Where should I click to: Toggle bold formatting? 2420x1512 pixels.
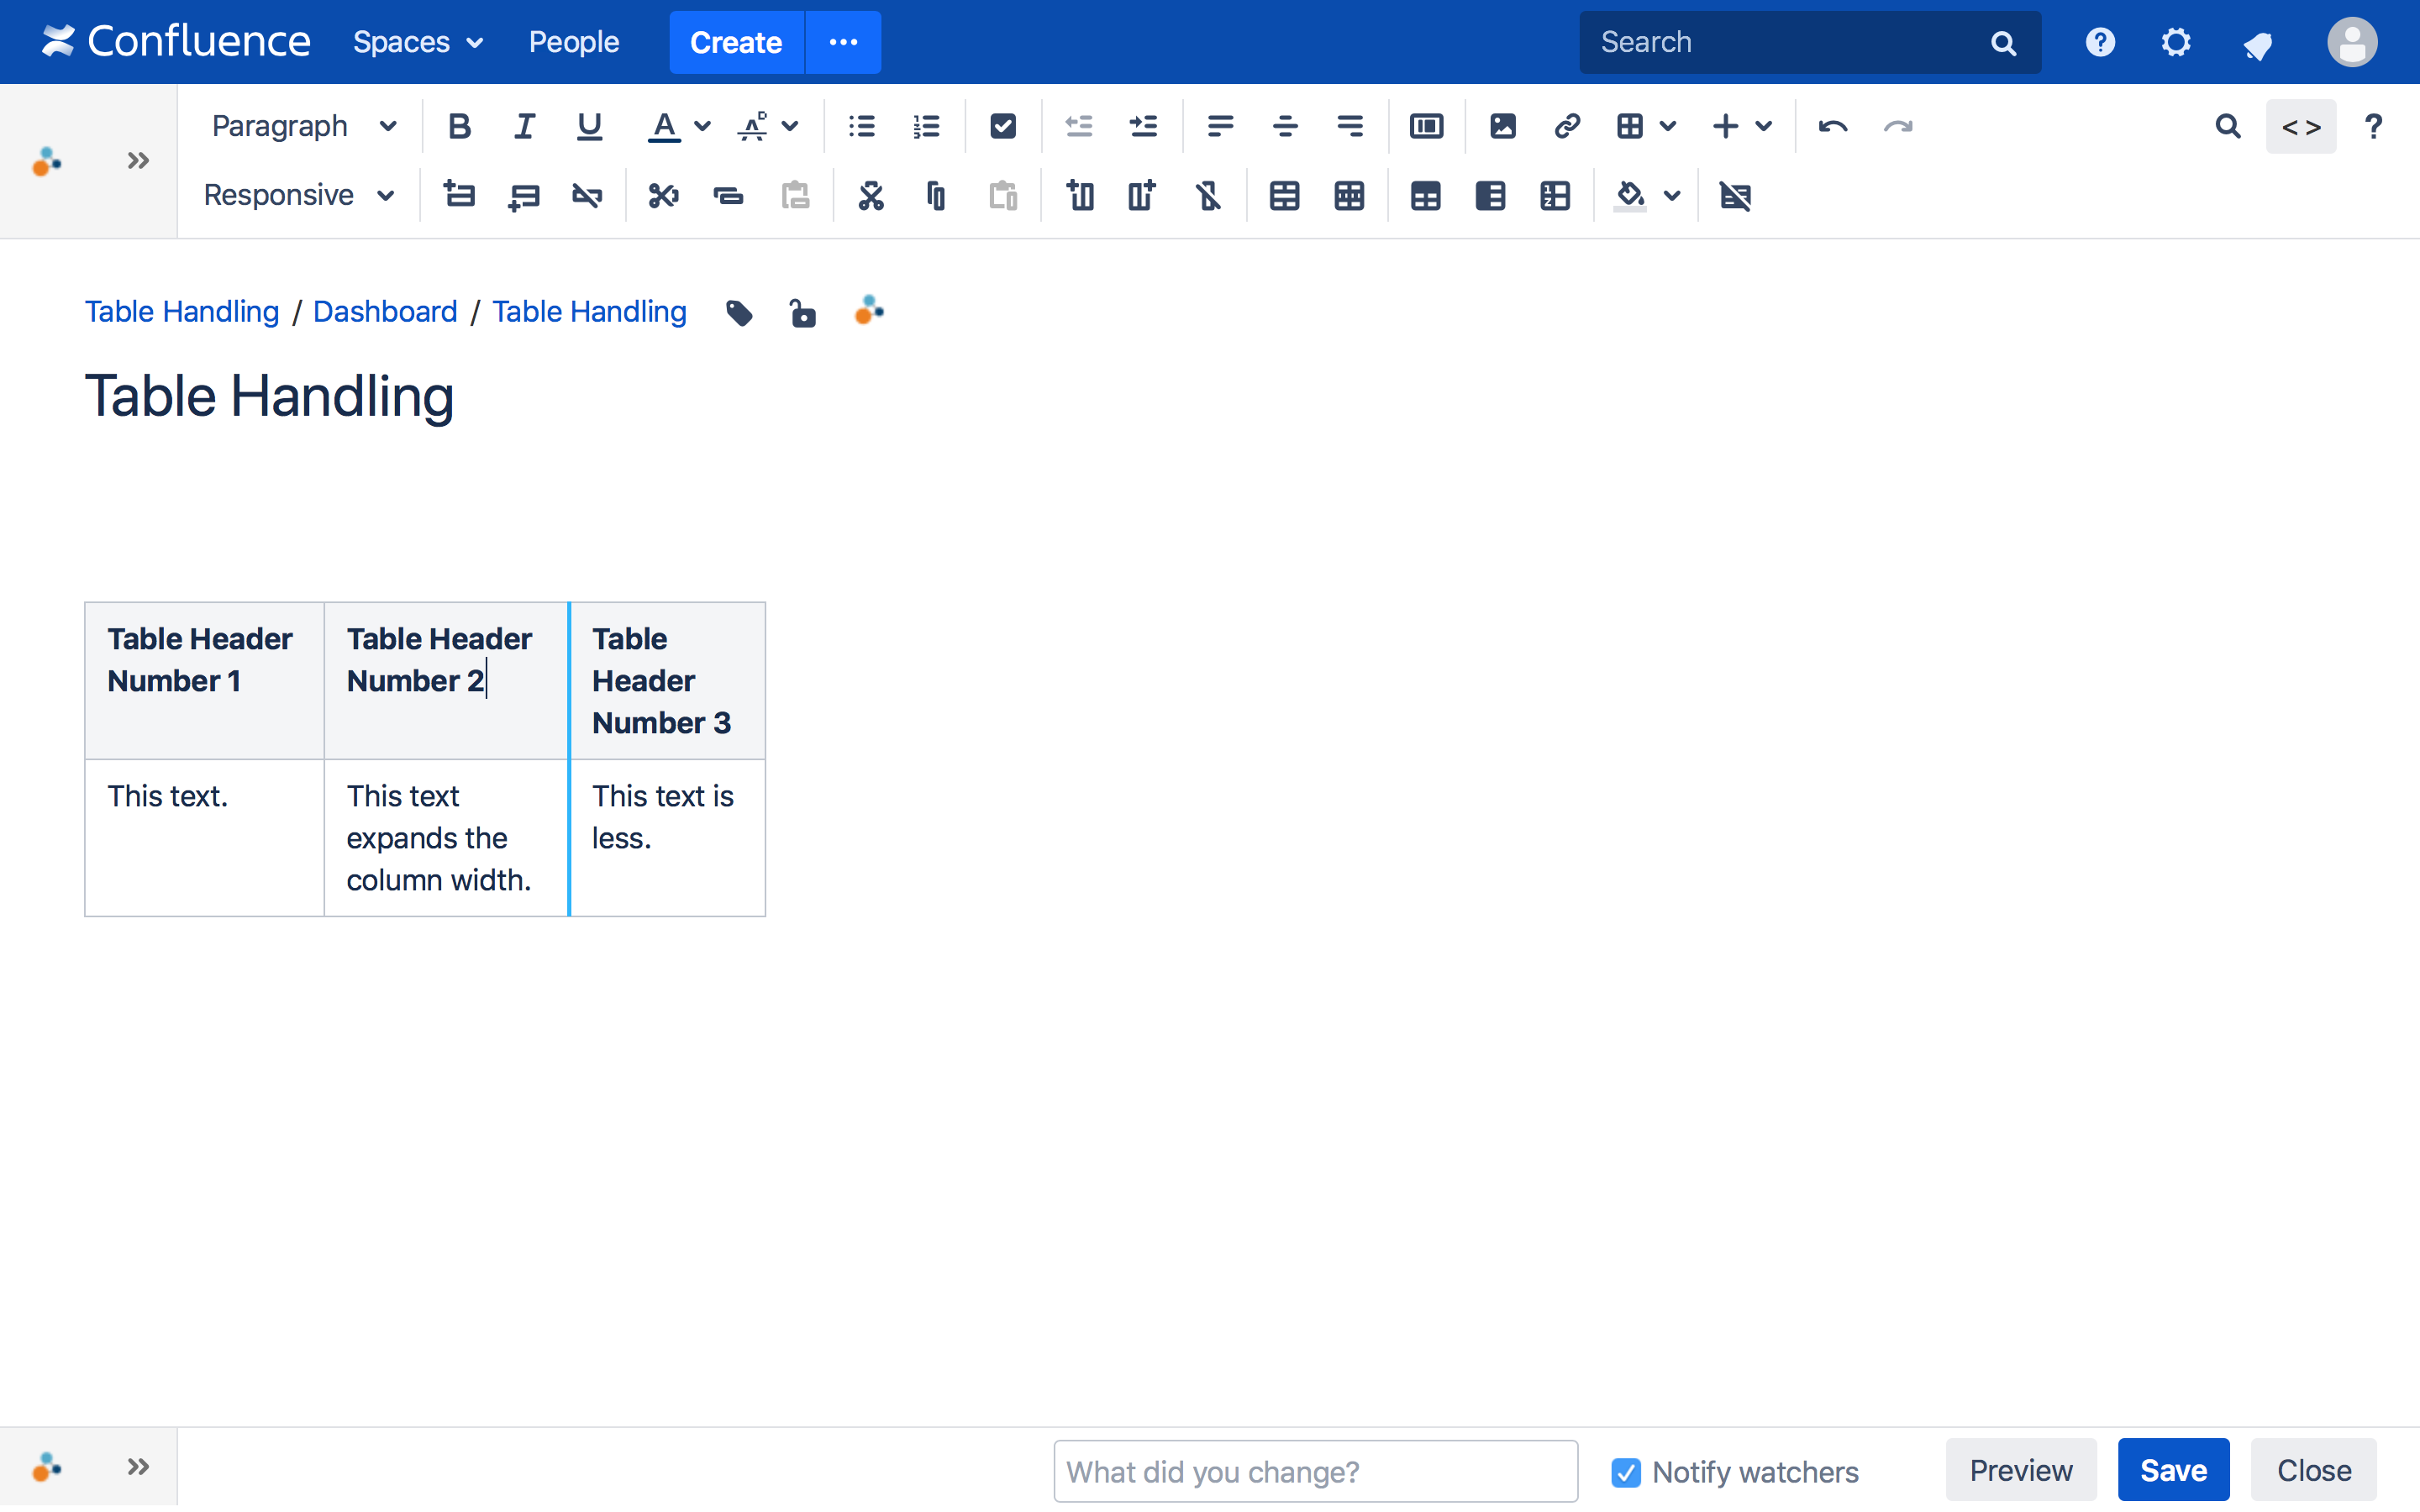click(x=460, y=126)
